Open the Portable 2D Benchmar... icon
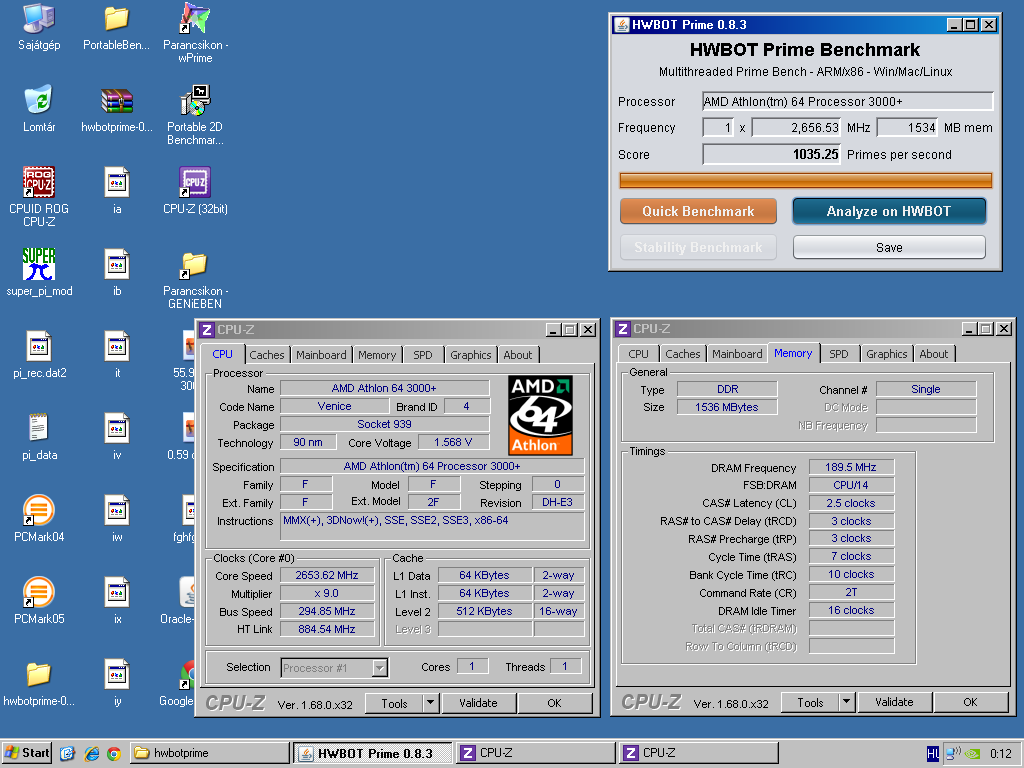Image resolution: width=1024 pixels, height=768 pixels. pos(195,115)
